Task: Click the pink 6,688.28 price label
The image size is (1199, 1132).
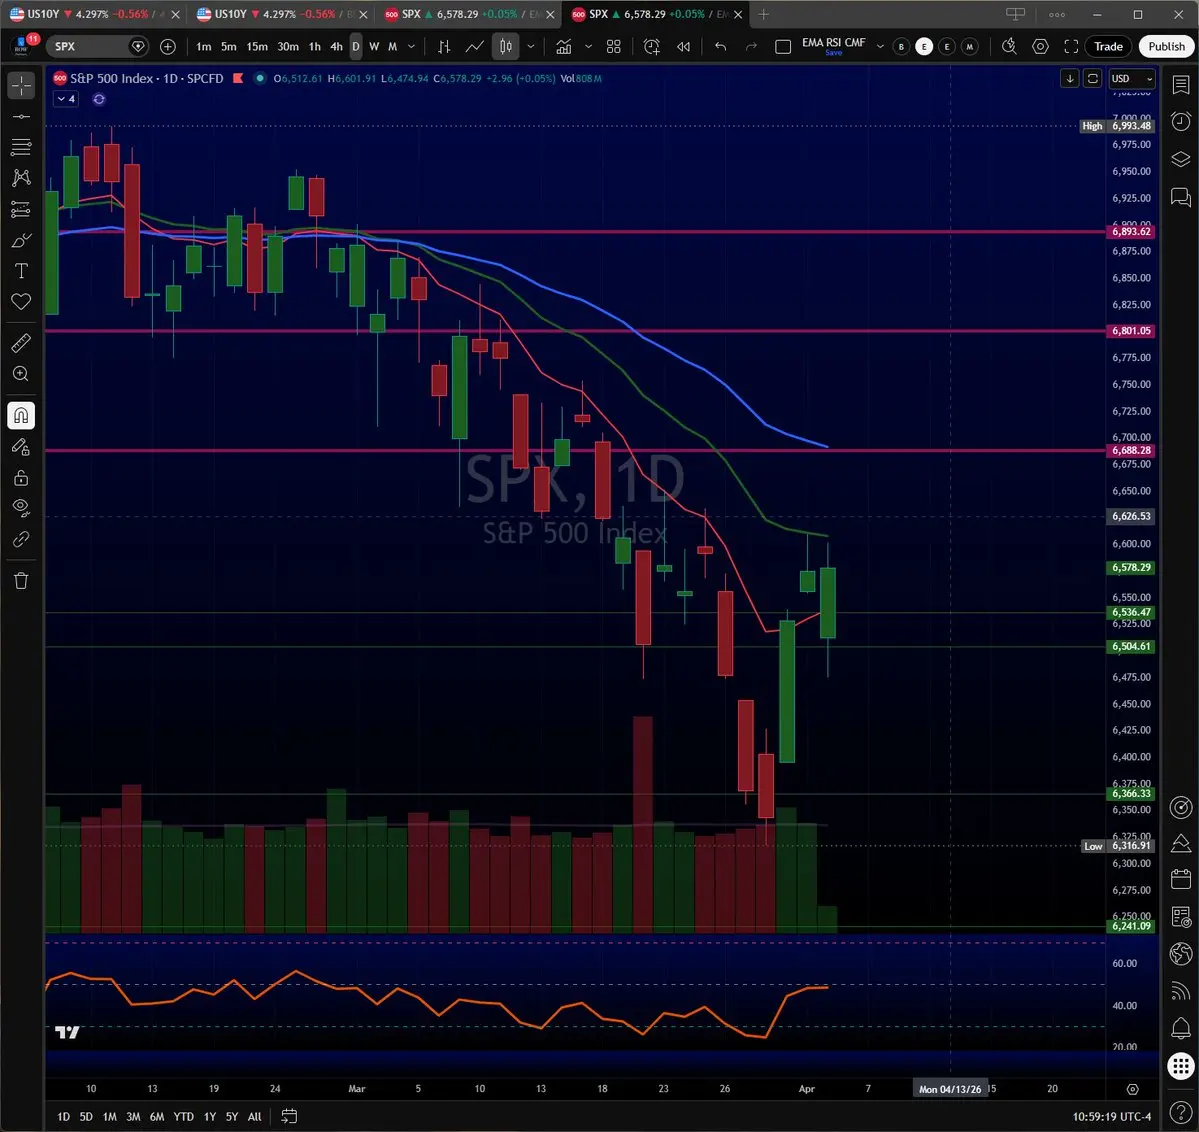Action: pyautogui.click(x=1131, y=451)
